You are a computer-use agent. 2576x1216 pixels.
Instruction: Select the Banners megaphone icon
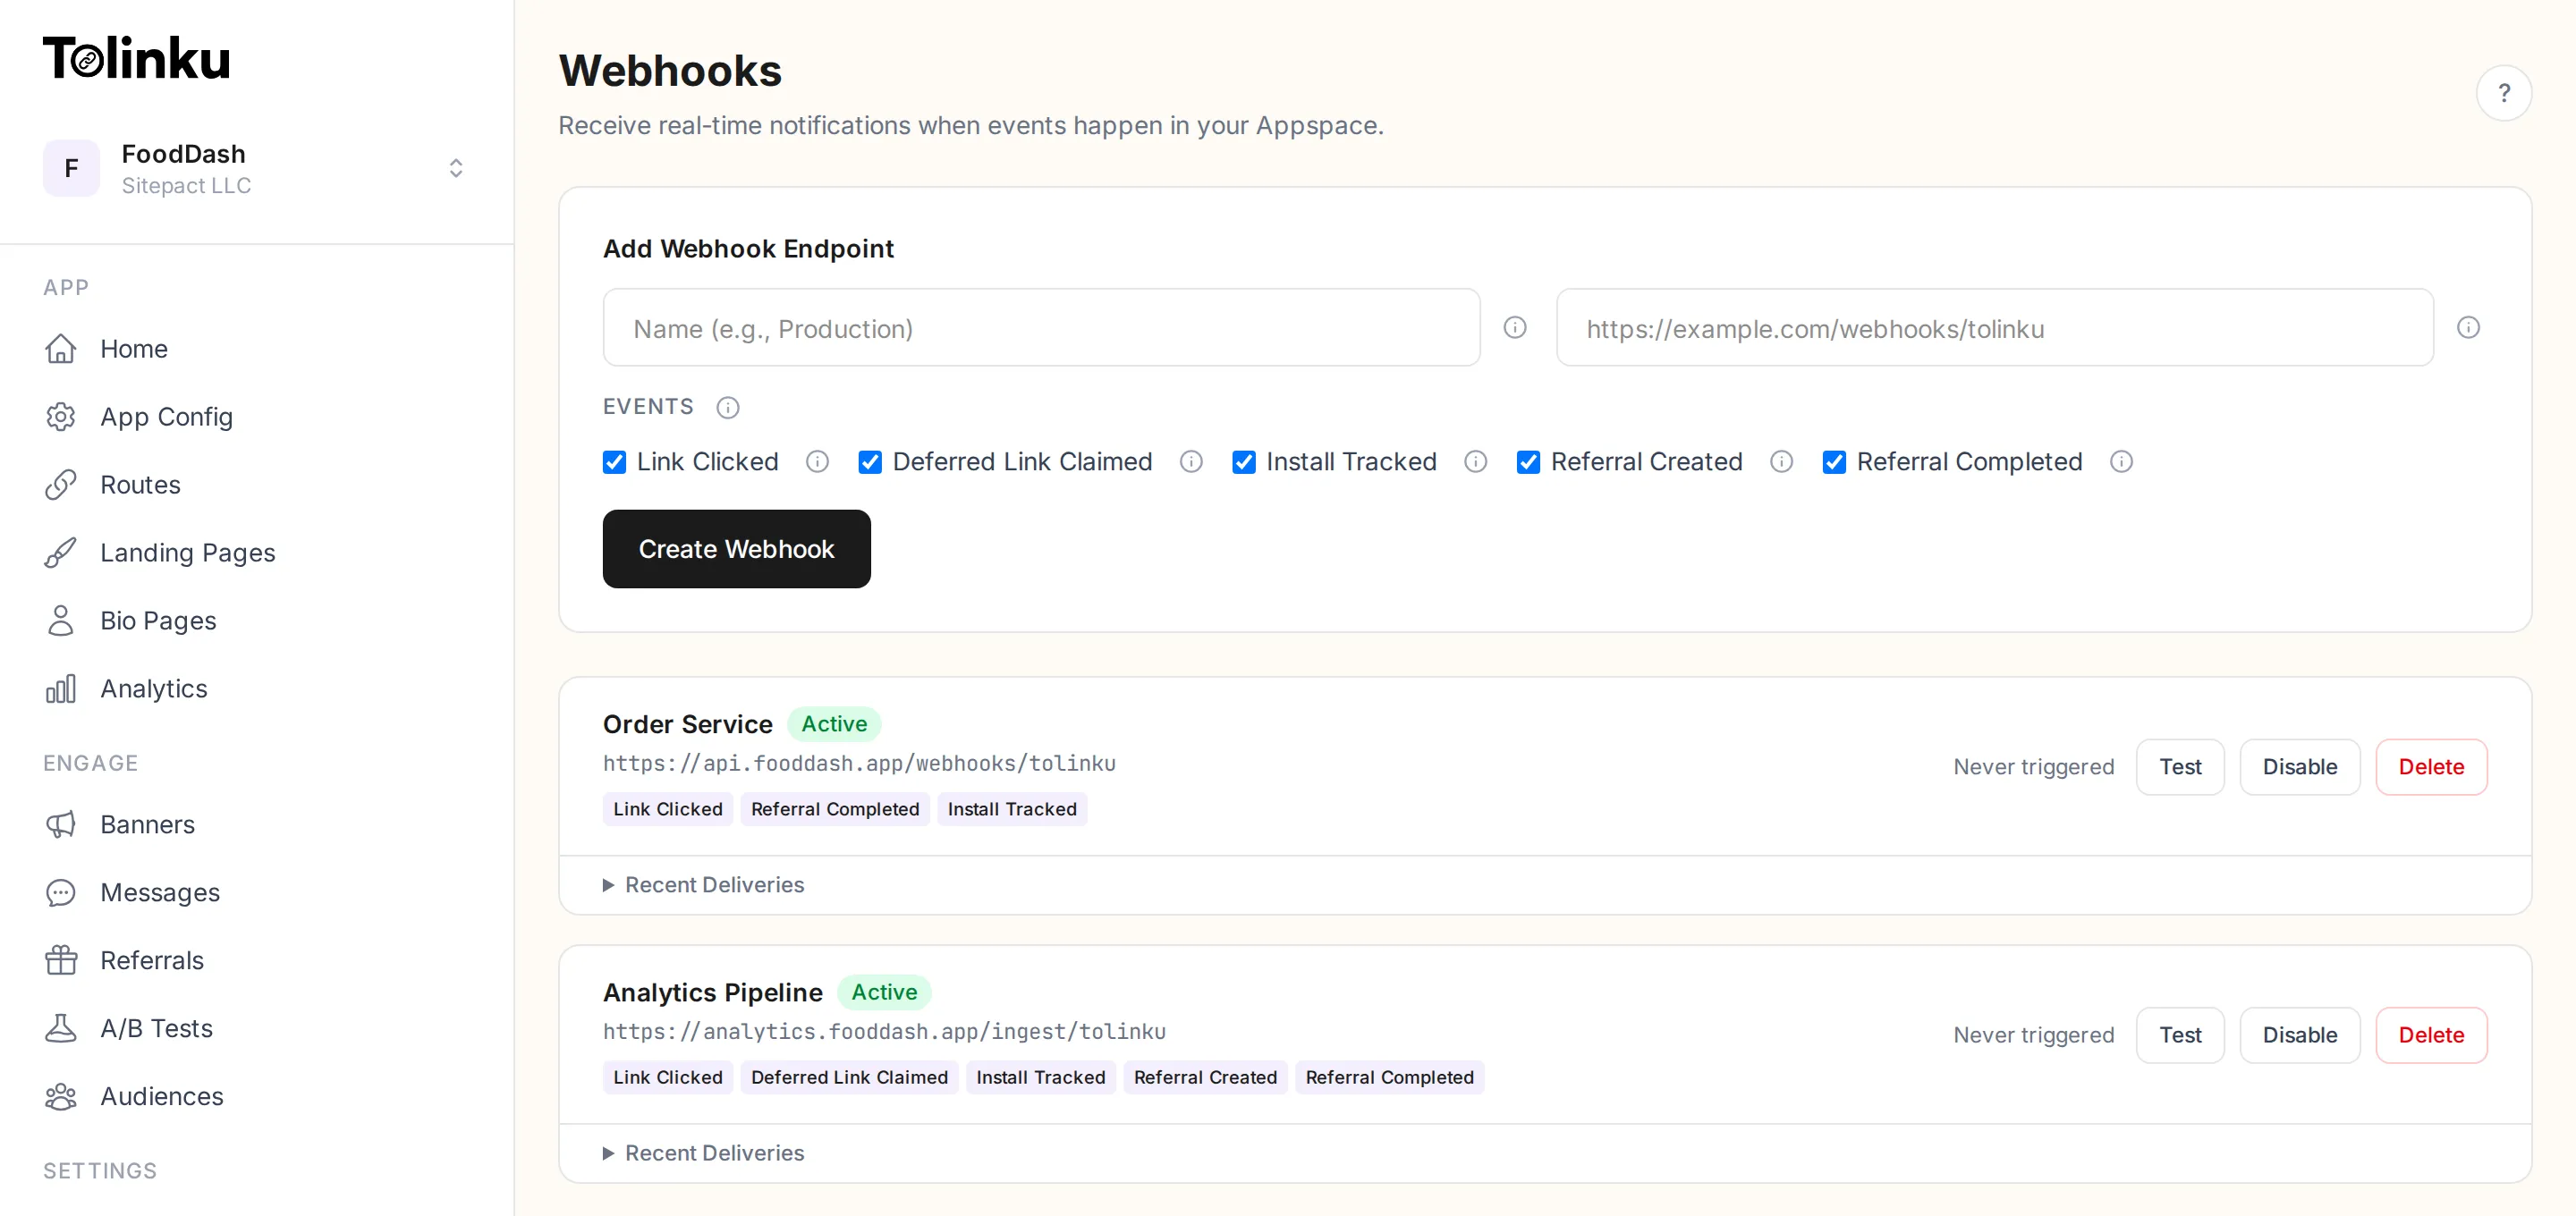coord(61,824)
